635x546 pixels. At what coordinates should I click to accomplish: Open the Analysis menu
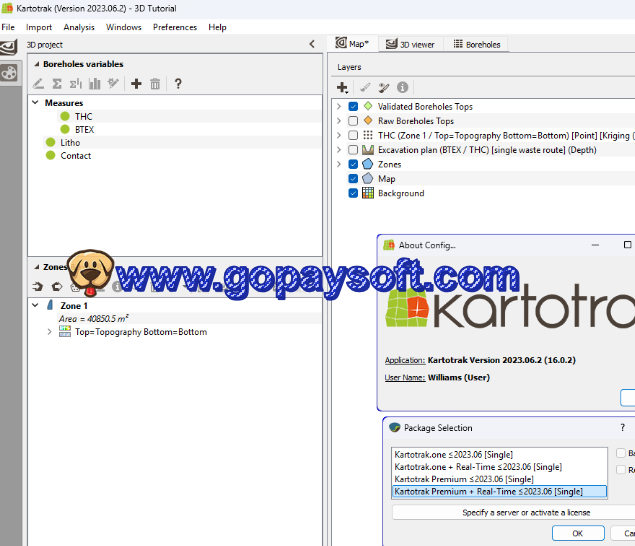tap(78, 27)
